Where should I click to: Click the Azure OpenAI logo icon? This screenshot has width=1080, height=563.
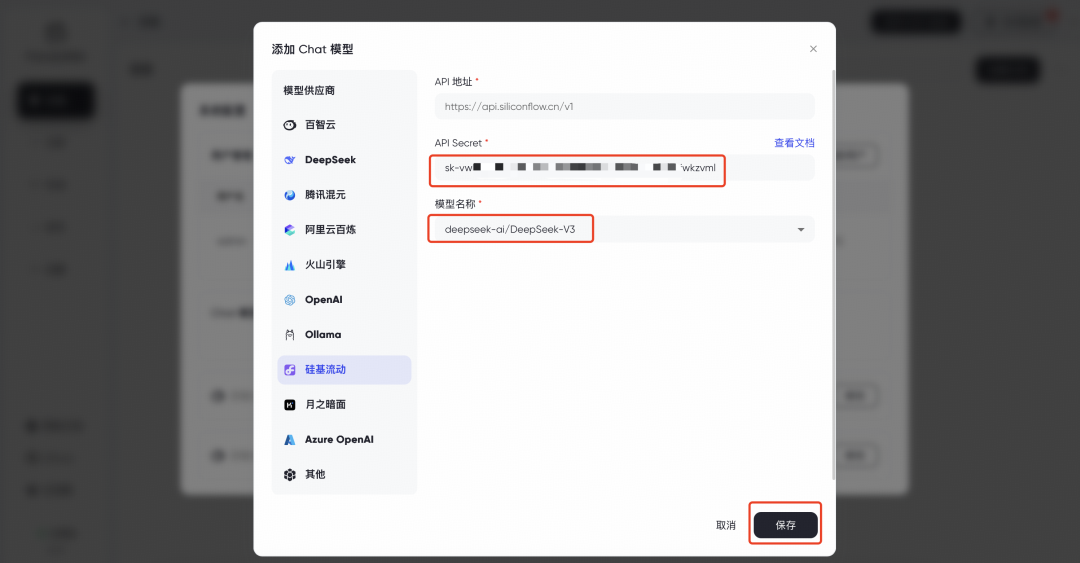(290, 440)
